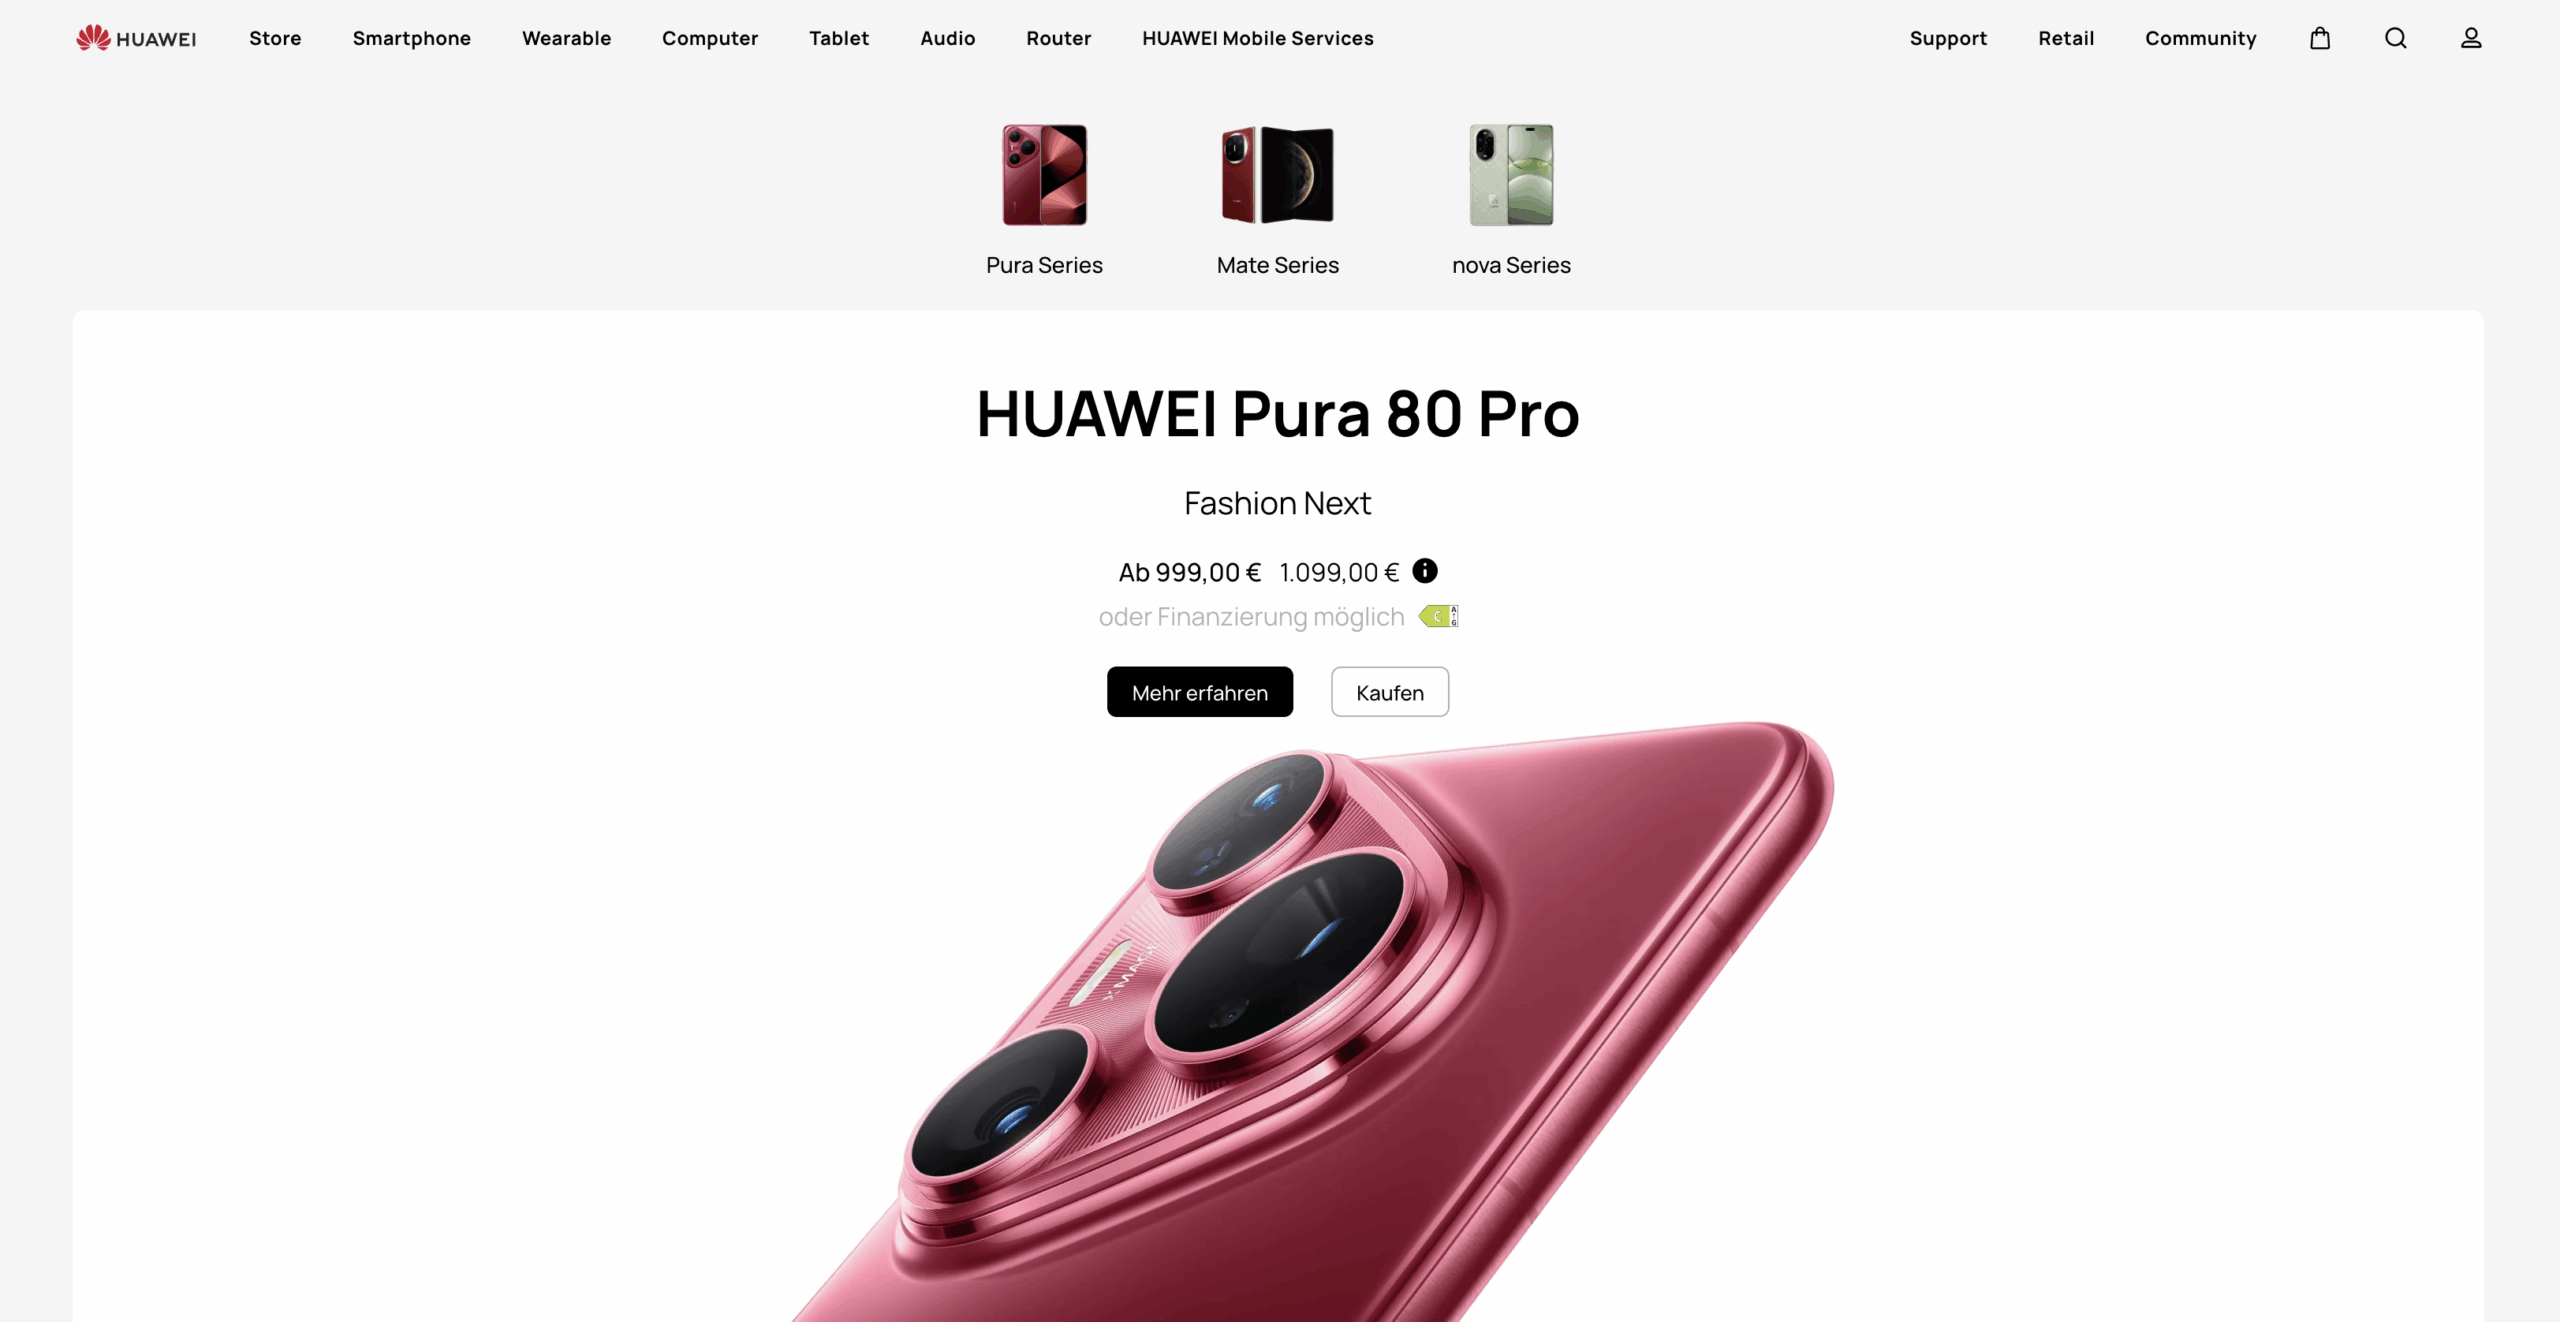This screenshot has width=2560, height=1322.
Task: Open the Support link
Action: (1948, 38)
